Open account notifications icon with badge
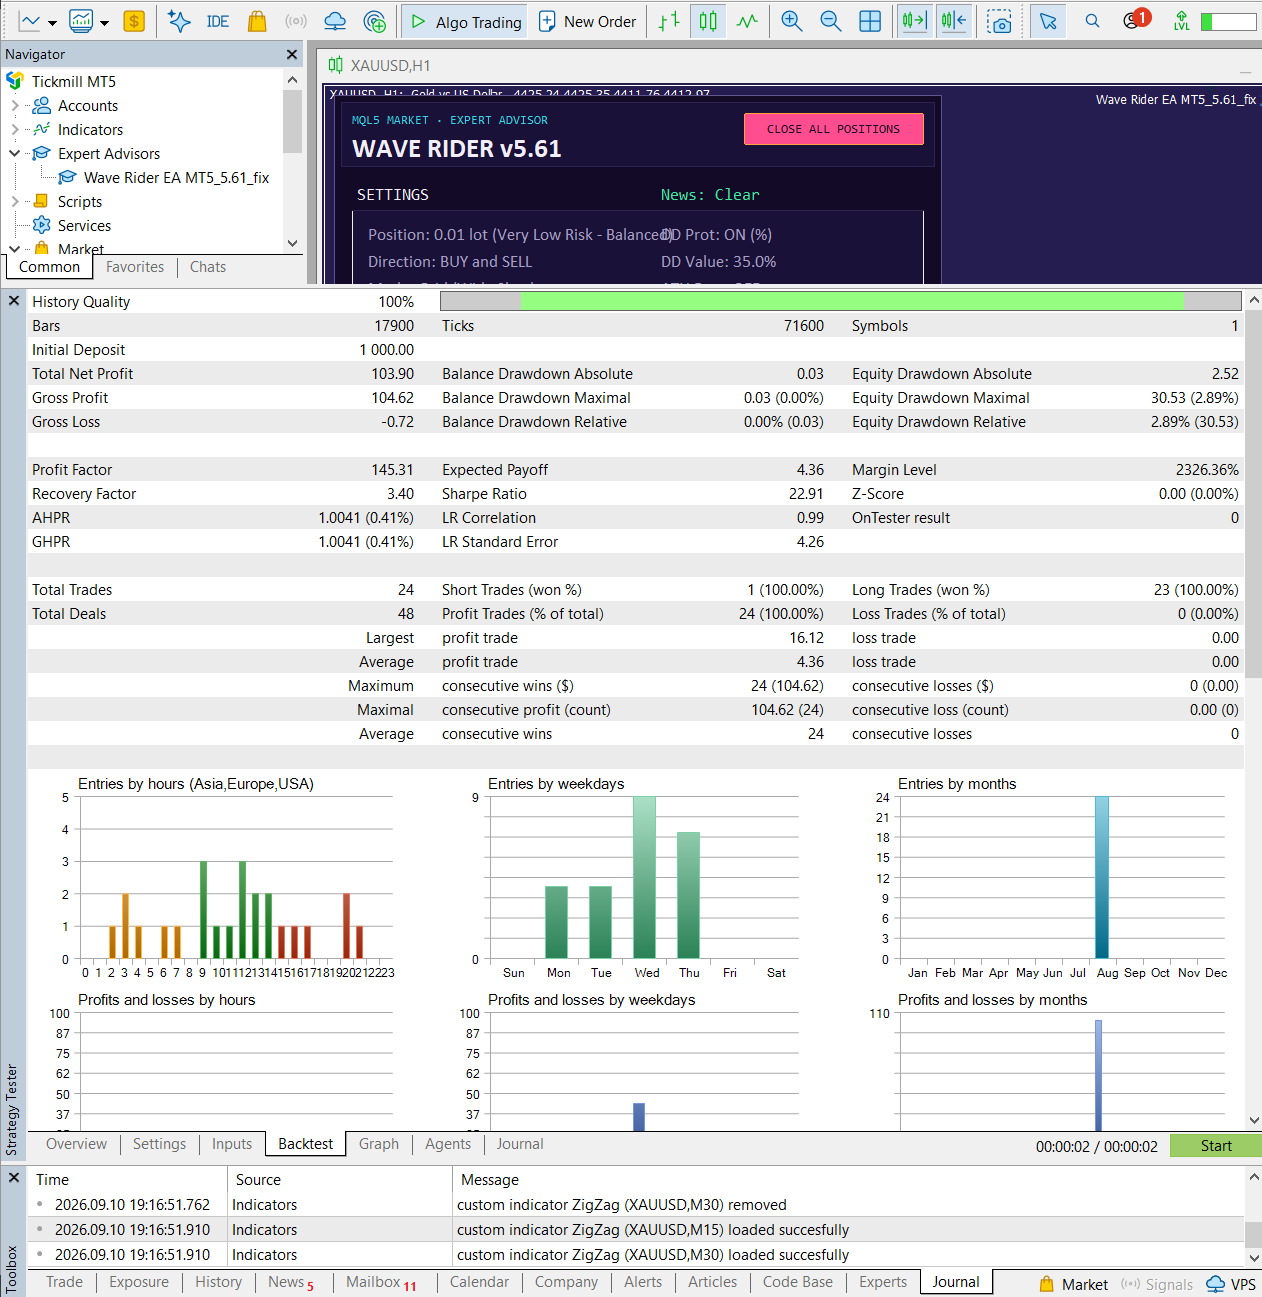The height and width of the screenshot is (1297, 1262). pos(1135,19)
